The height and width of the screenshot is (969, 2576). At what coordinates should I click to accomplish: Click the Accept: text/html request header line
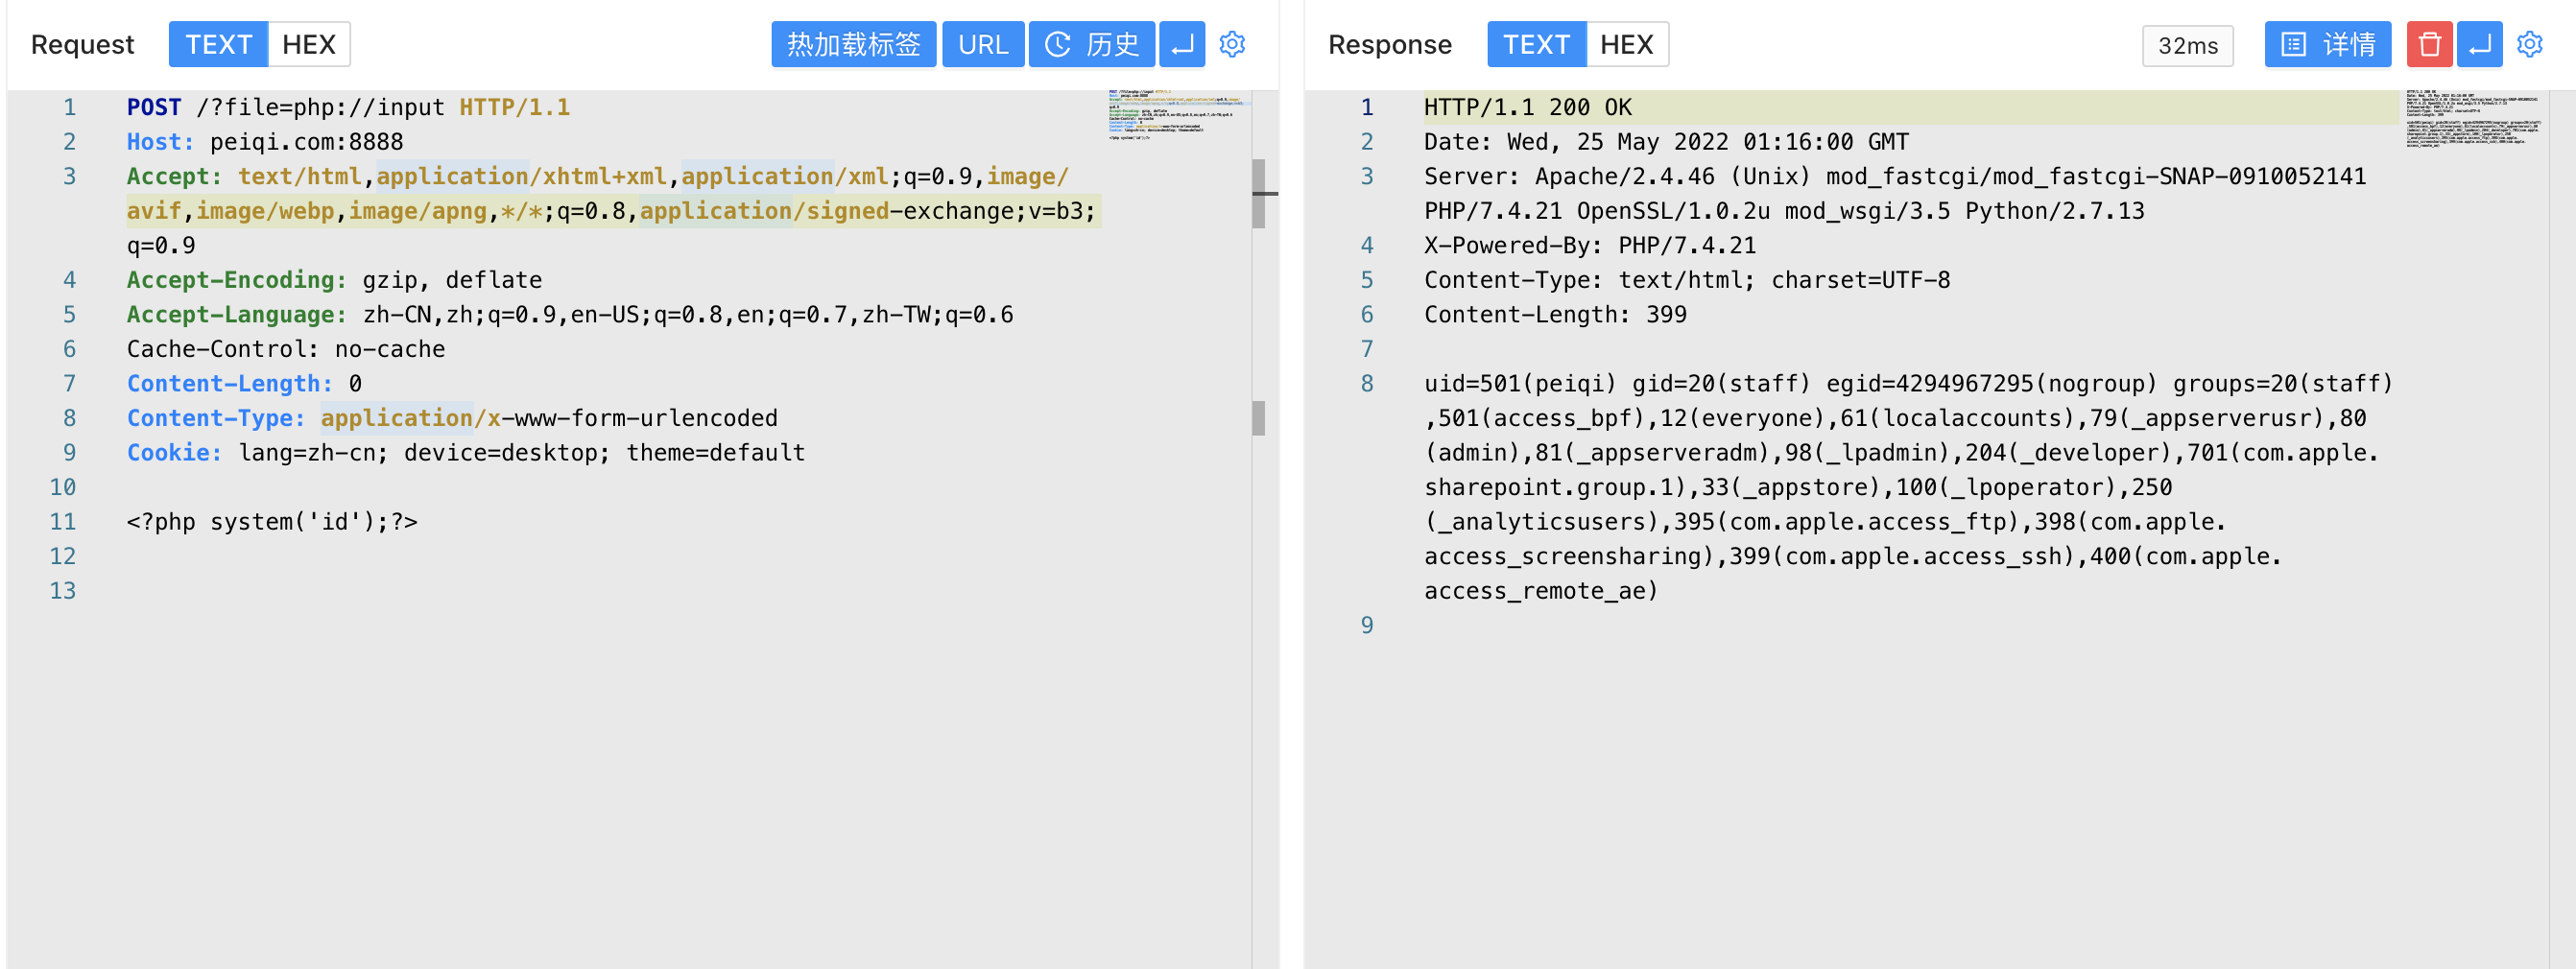(613, 211)
